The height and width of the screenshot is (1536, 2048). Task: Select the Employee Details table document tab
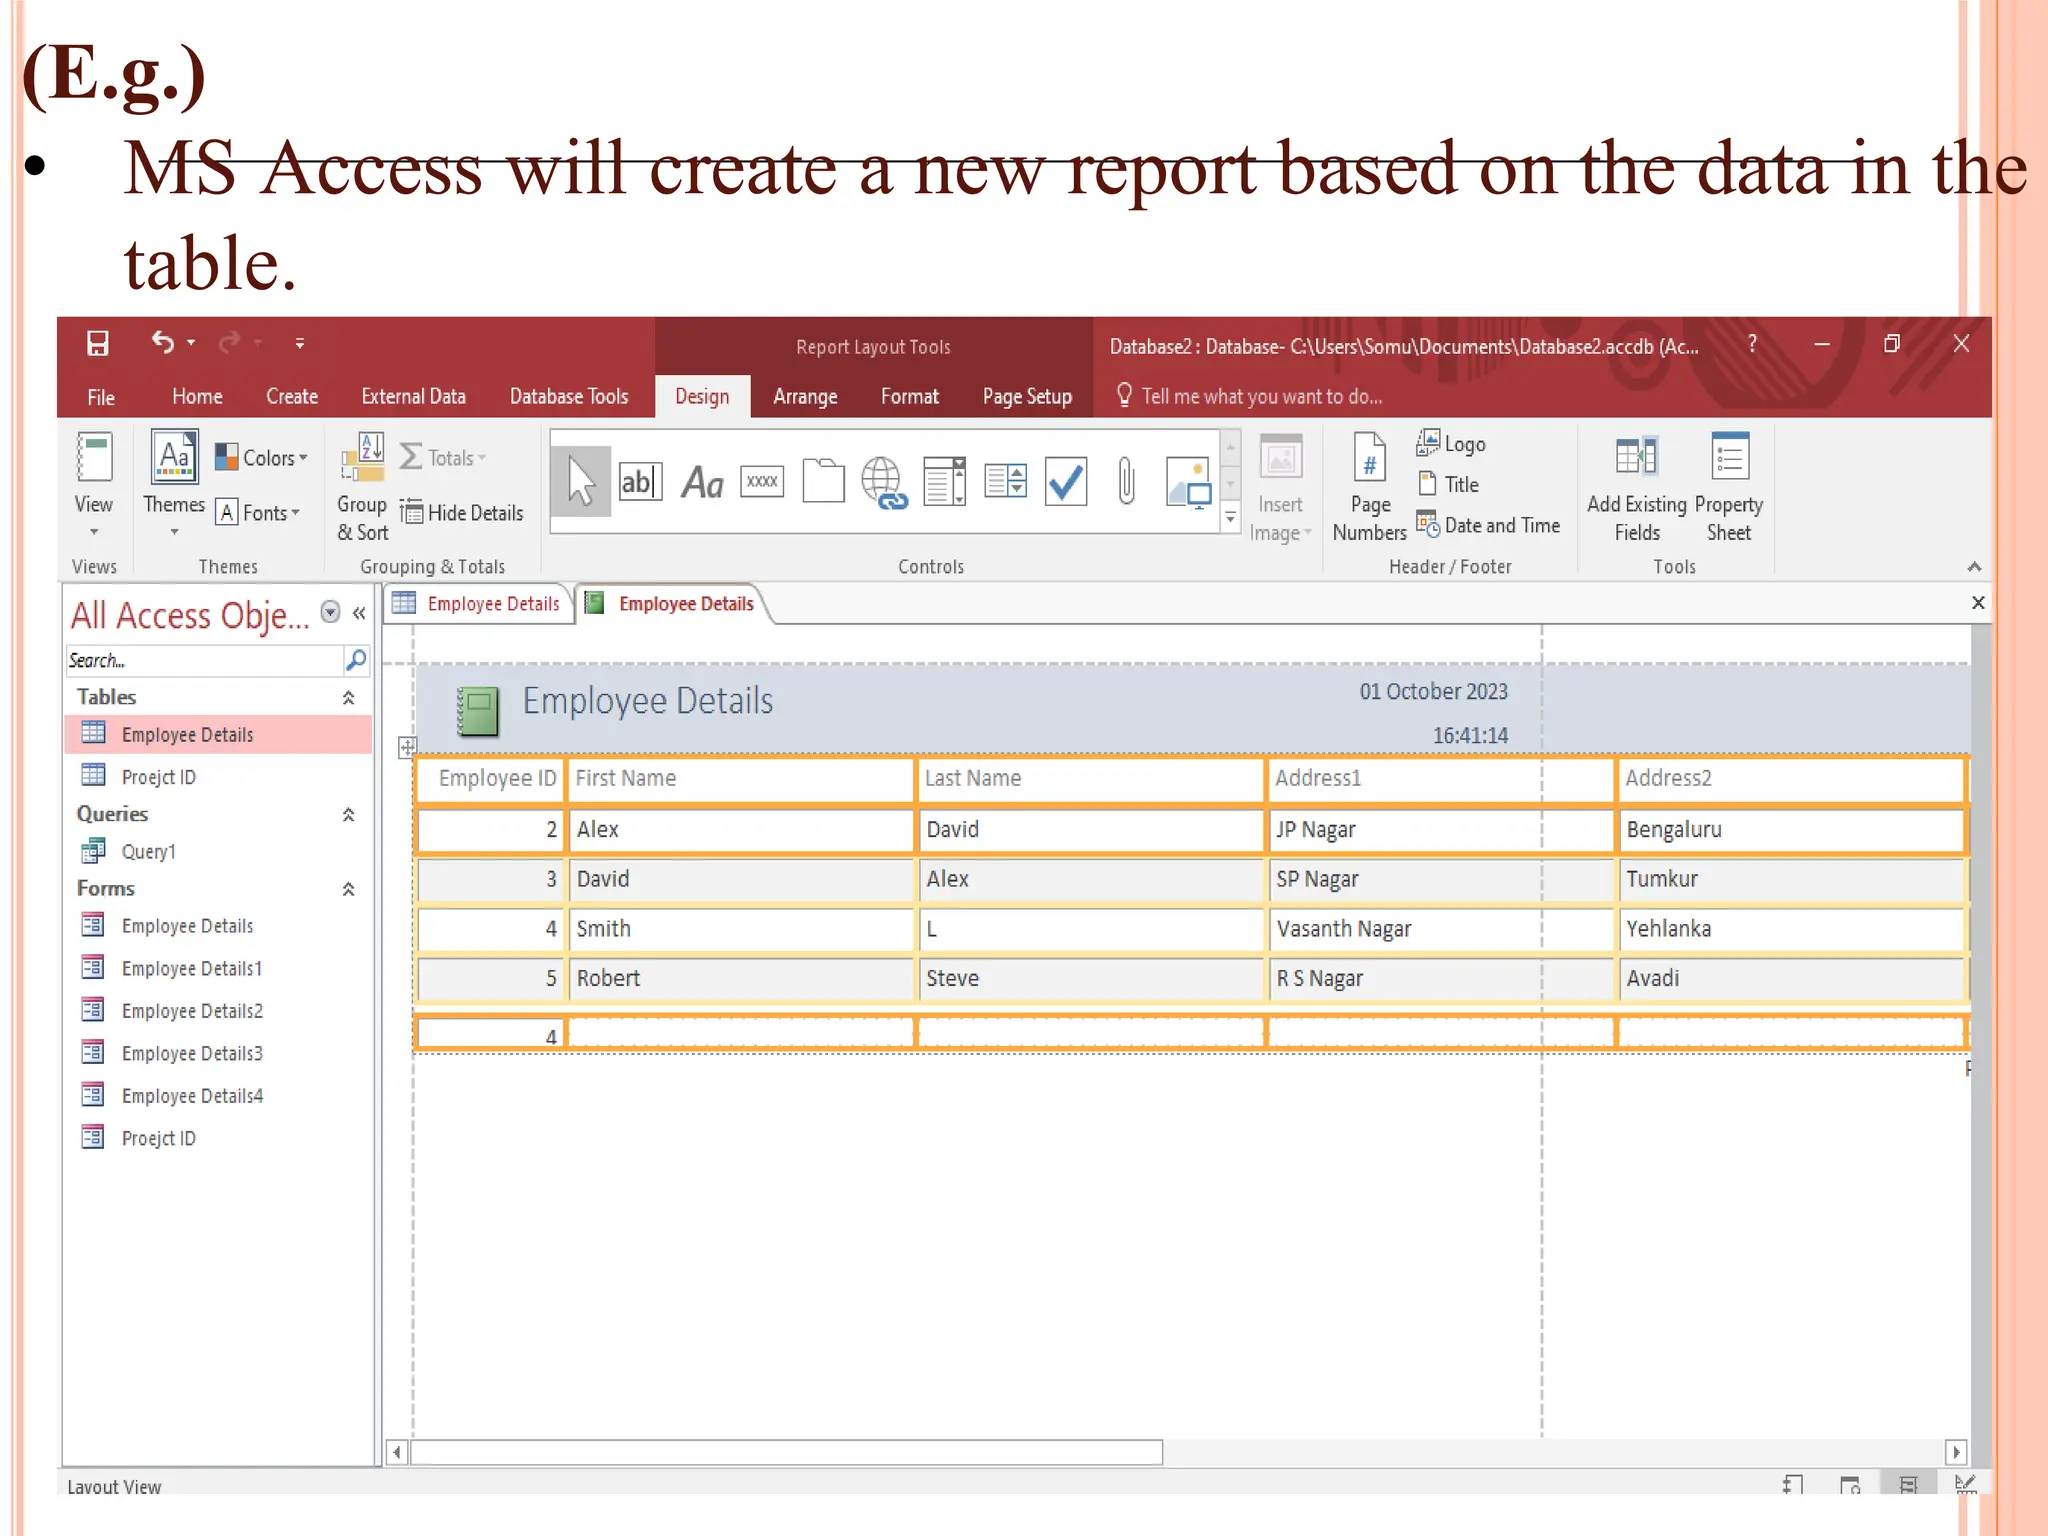point(478,604)
